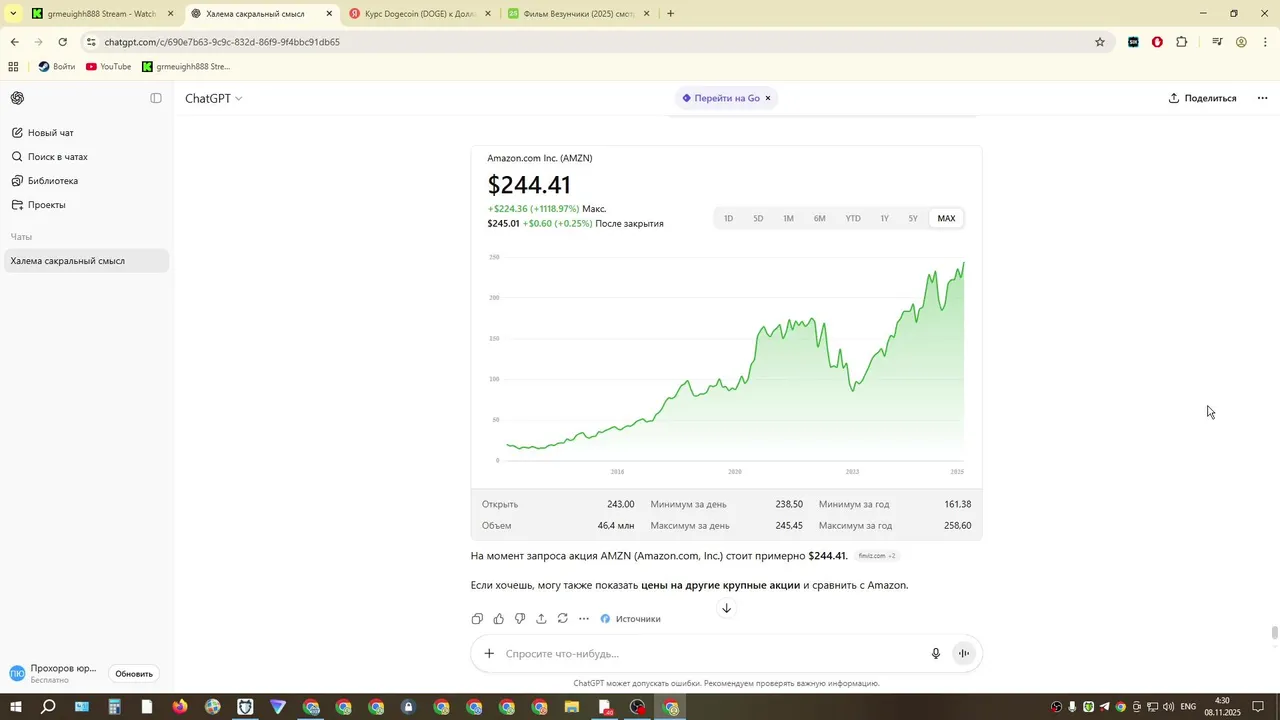Open Windows taskbar search

pyautogui.click(x=48, y=707)
